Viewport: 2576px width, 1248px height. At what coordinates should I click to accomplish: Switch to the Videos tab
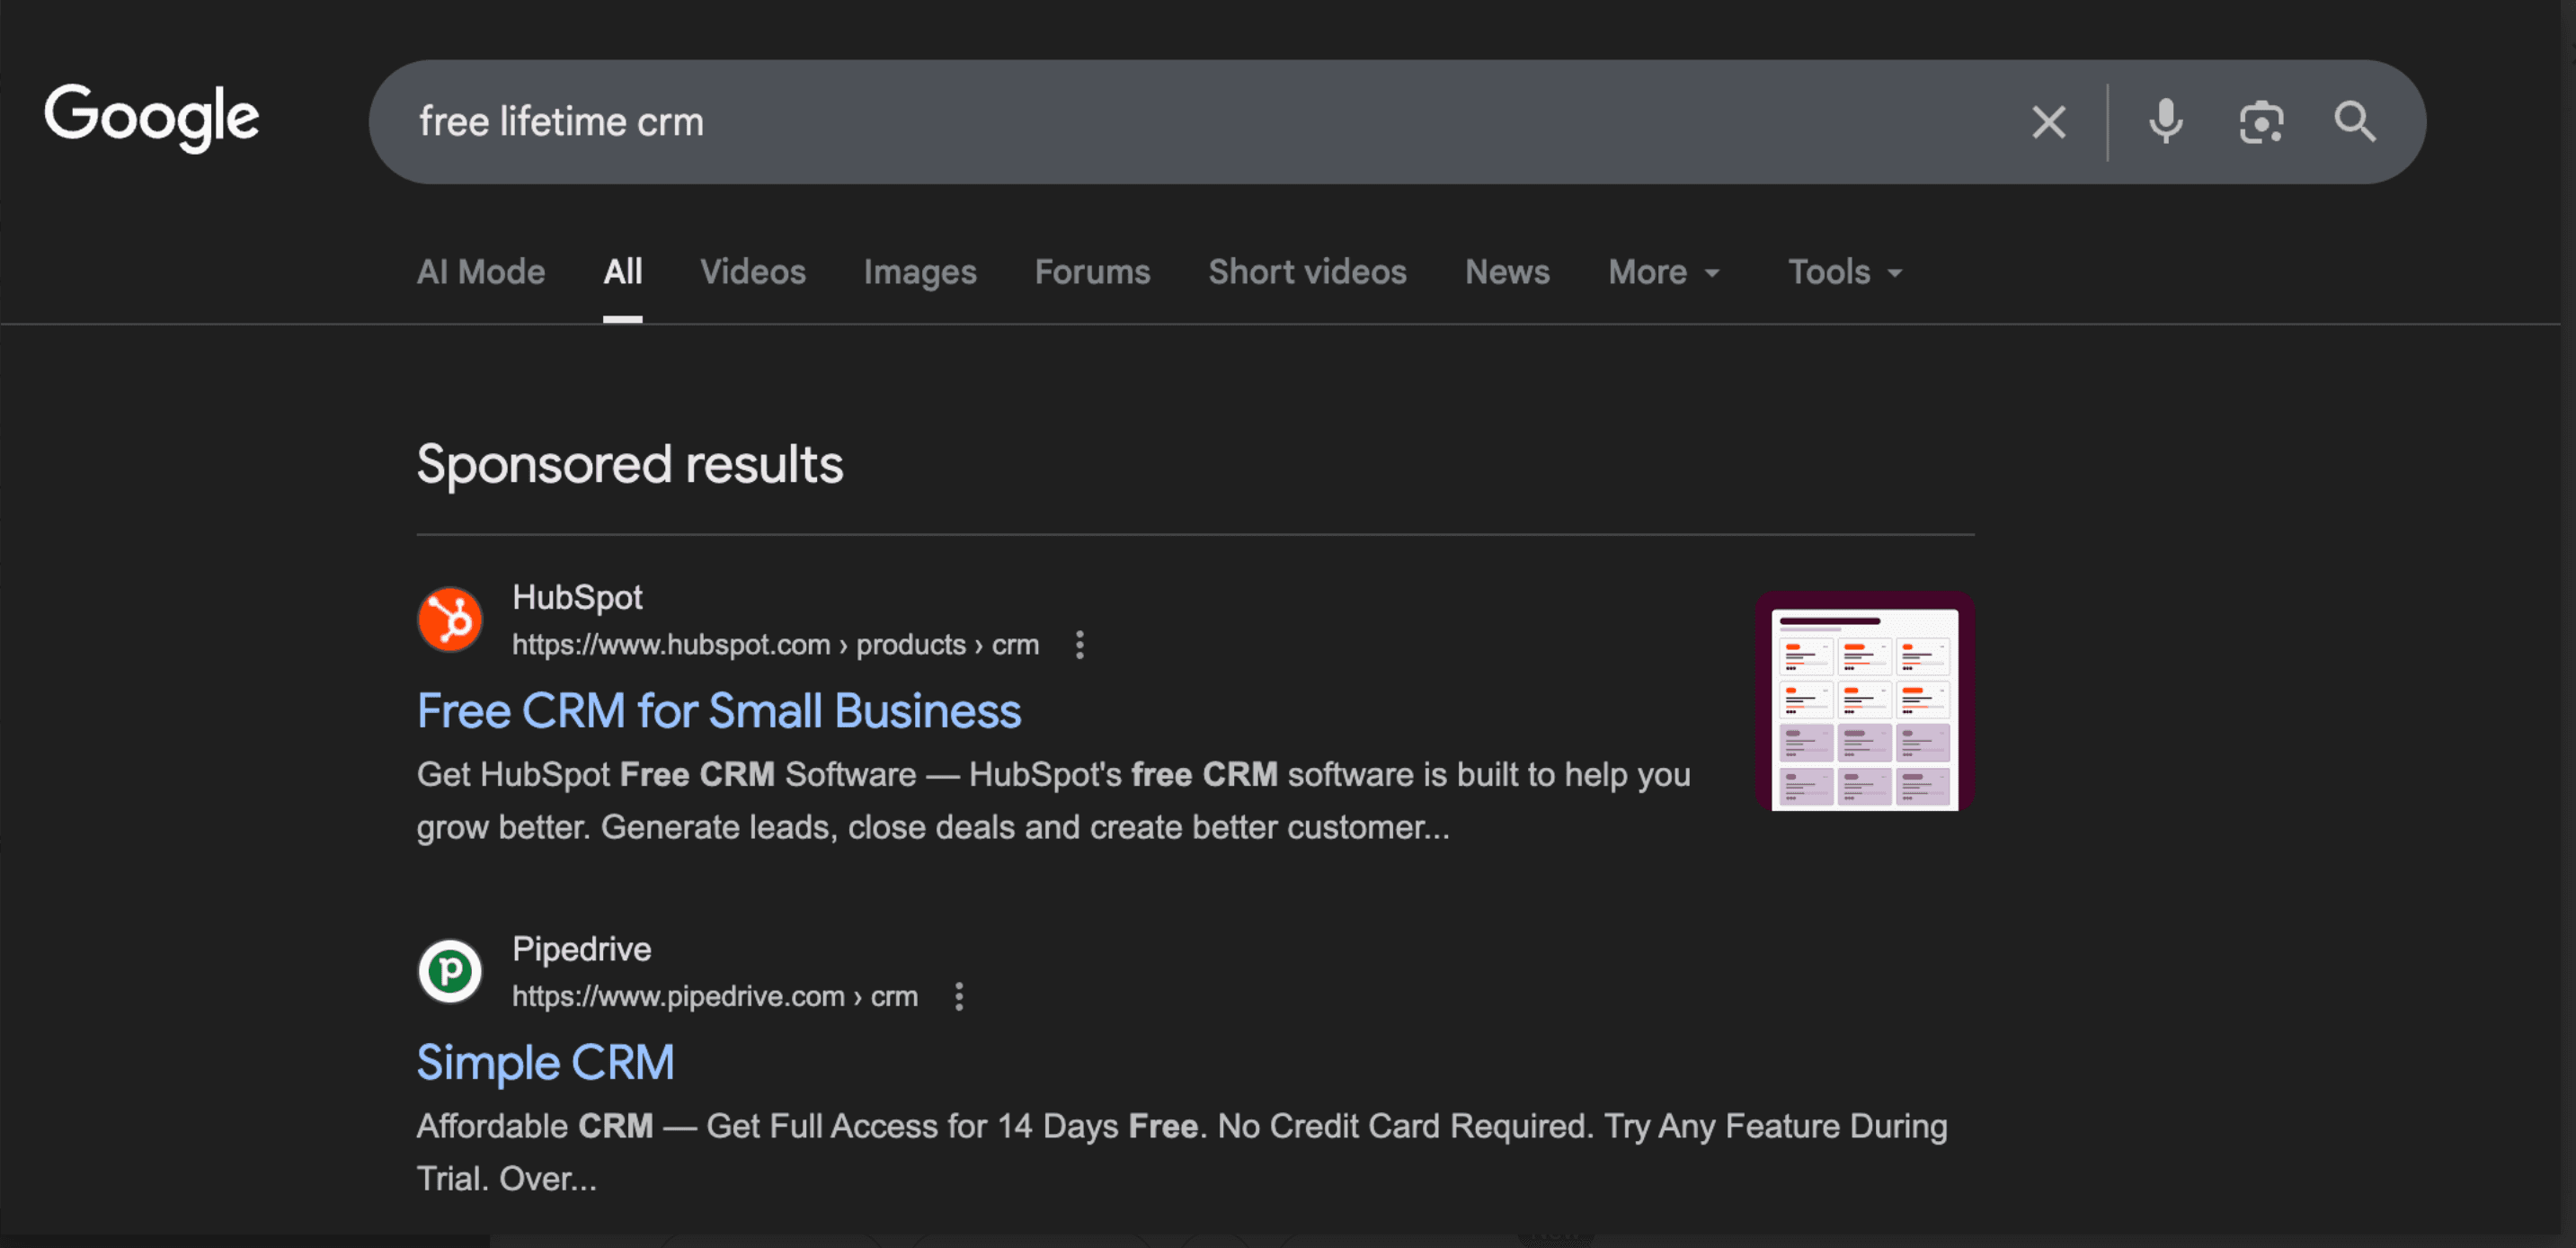click(753, 271)
